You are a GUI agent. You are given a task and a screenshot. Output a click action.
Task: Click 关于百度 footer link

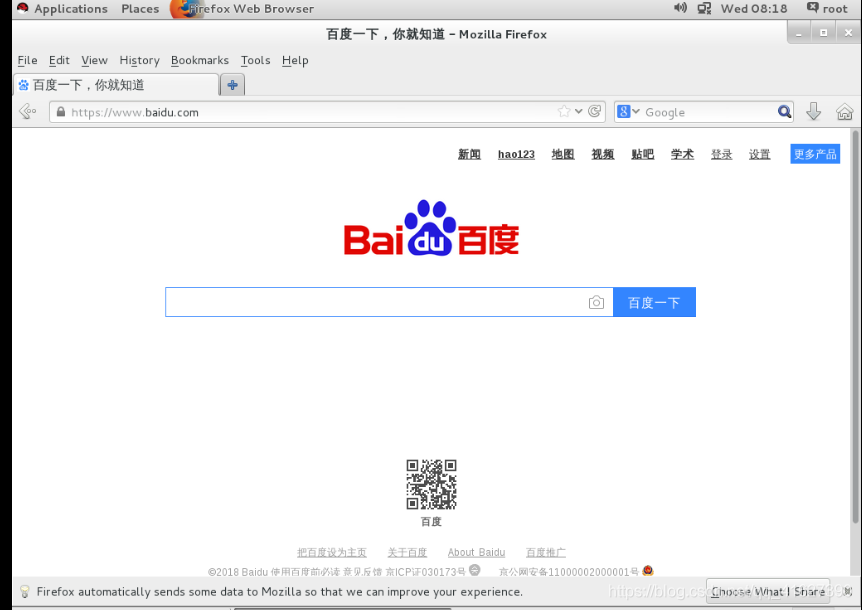coord(407,552)
